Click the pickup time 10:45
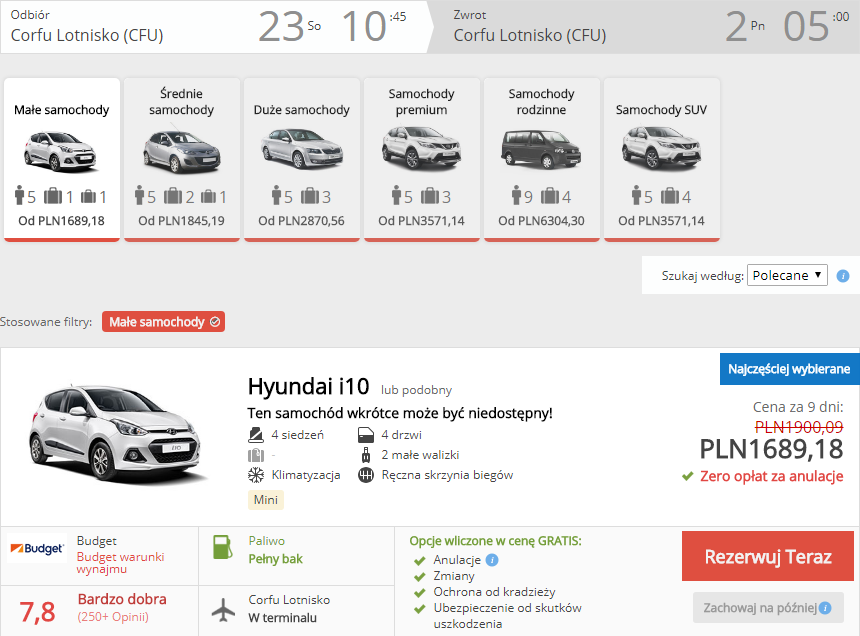Viewport: 860px width, 636px height. 374,26
